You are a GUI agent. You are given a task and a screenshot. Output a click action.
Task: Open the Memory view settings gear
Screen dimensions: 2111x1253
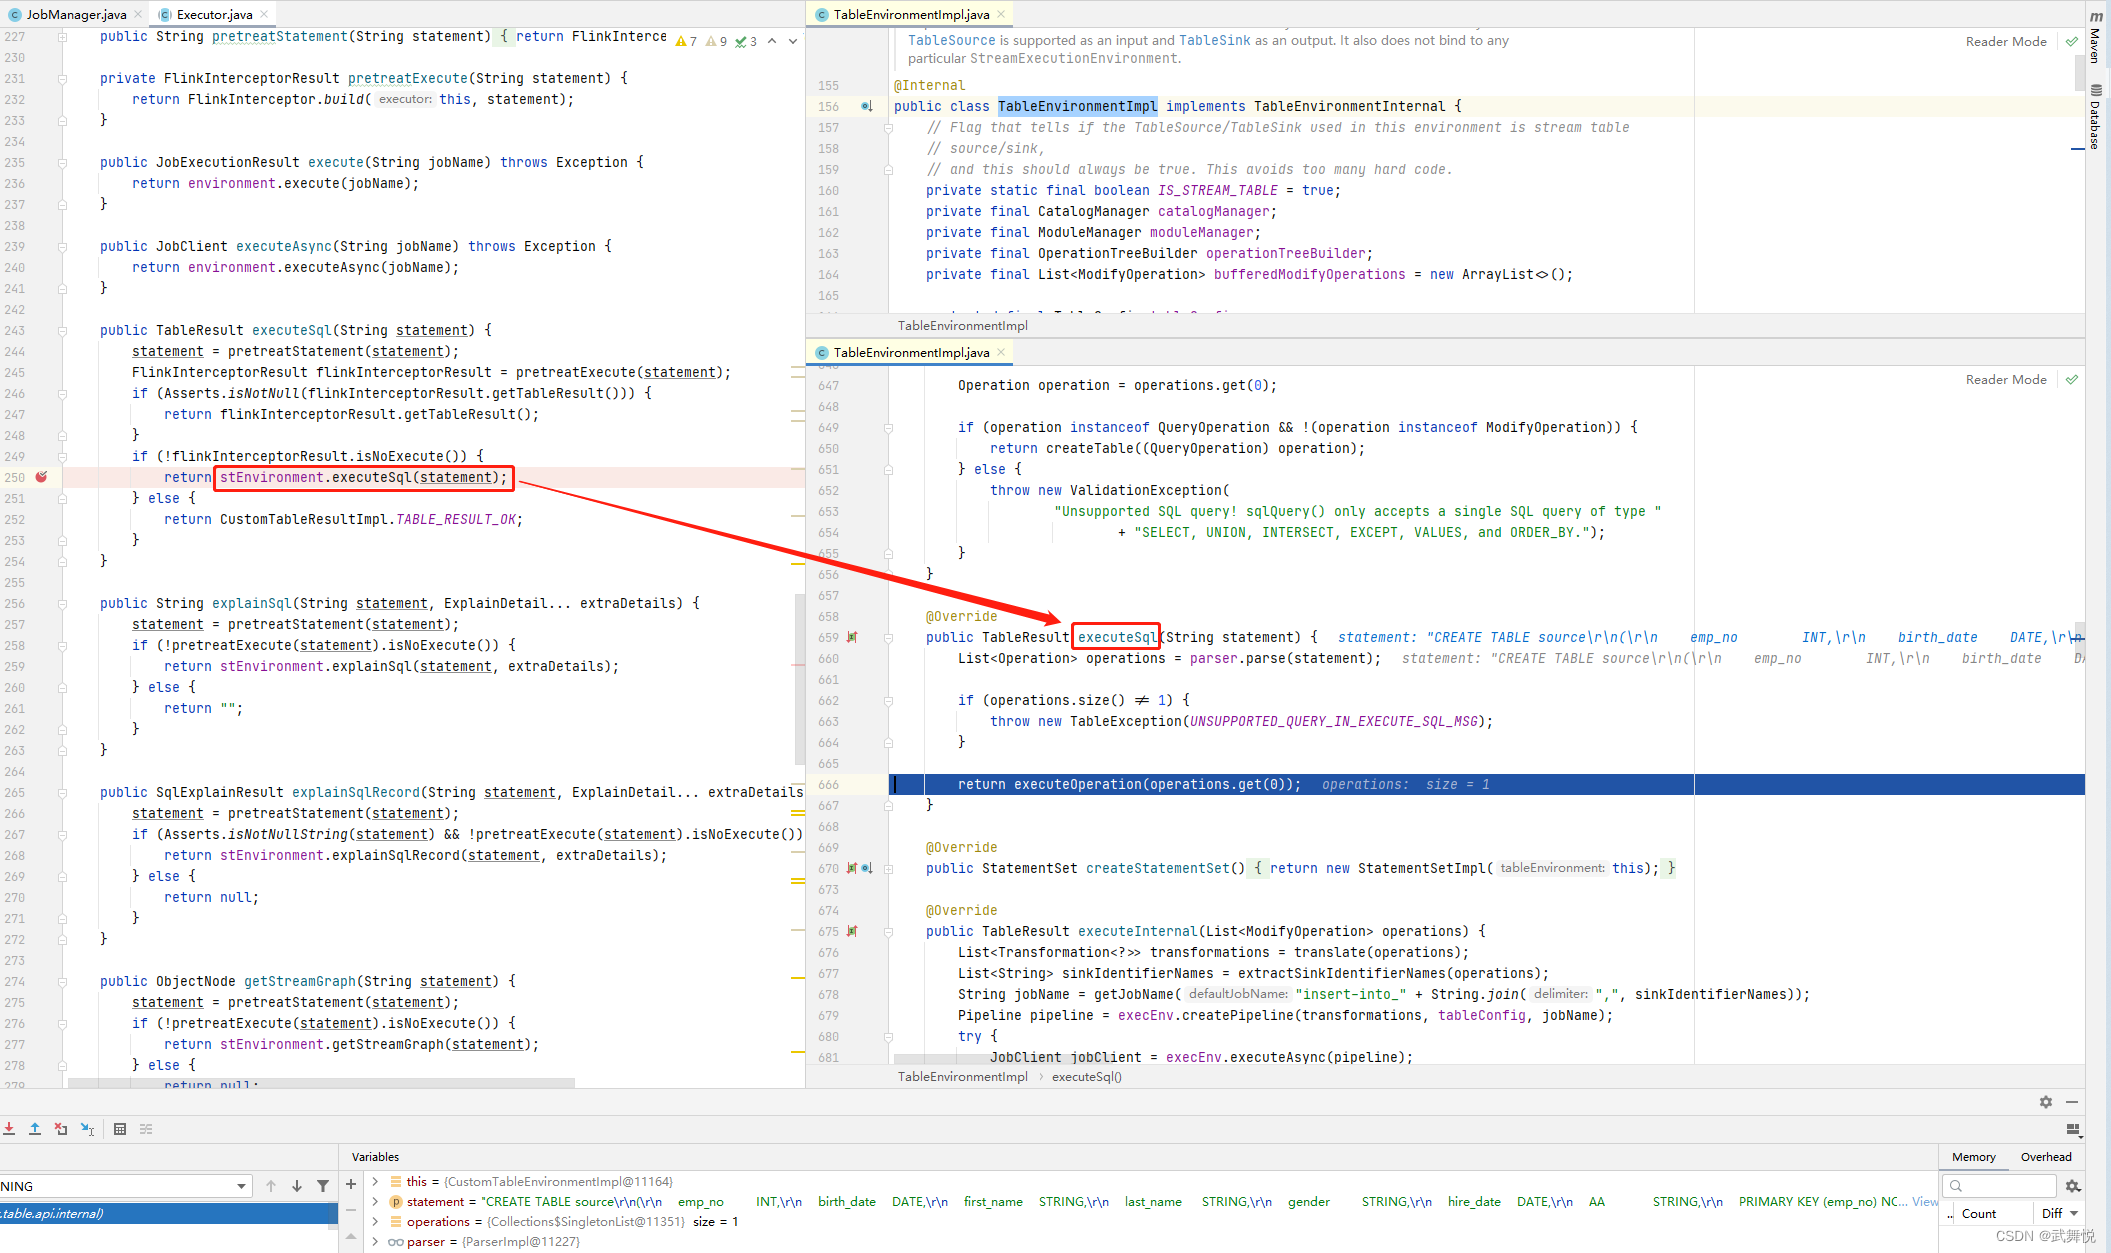pyautogui.click(x=2072, y=1186)
